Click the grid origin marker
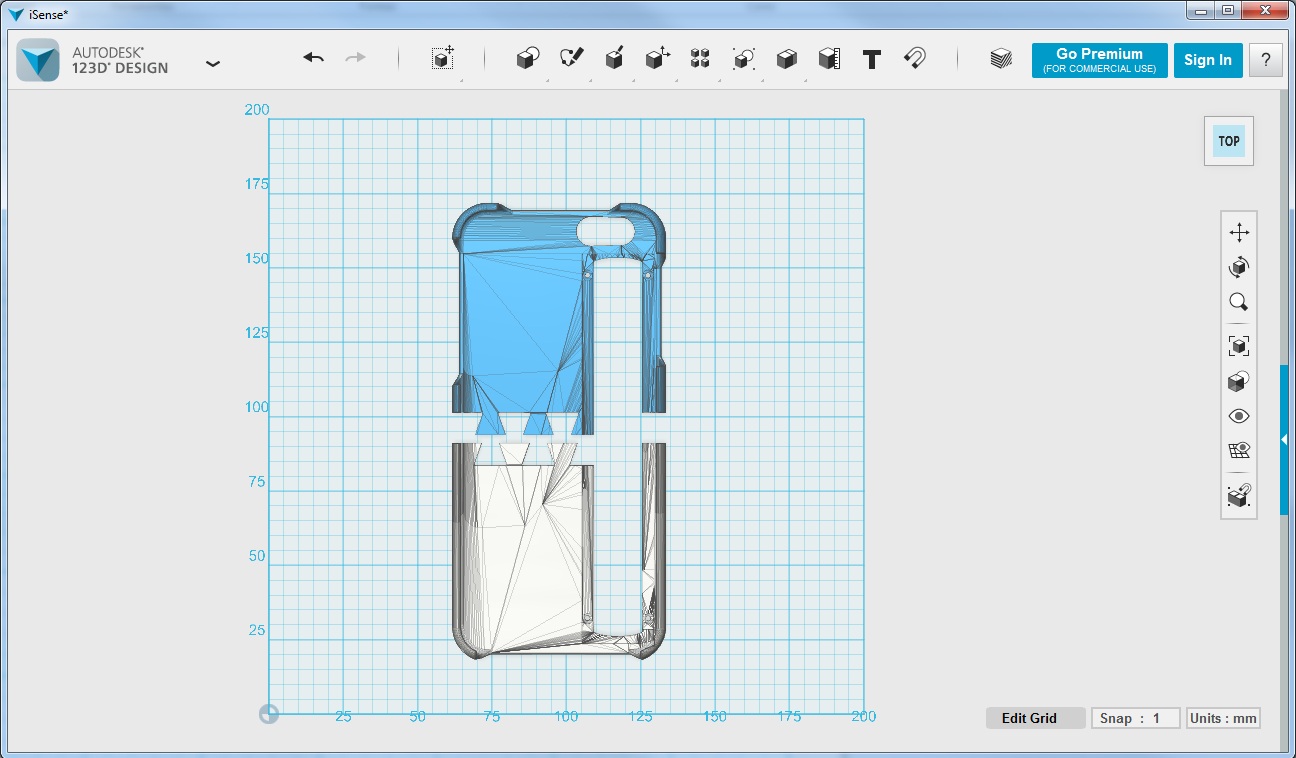1296x758 pixels. pos(268,714)
